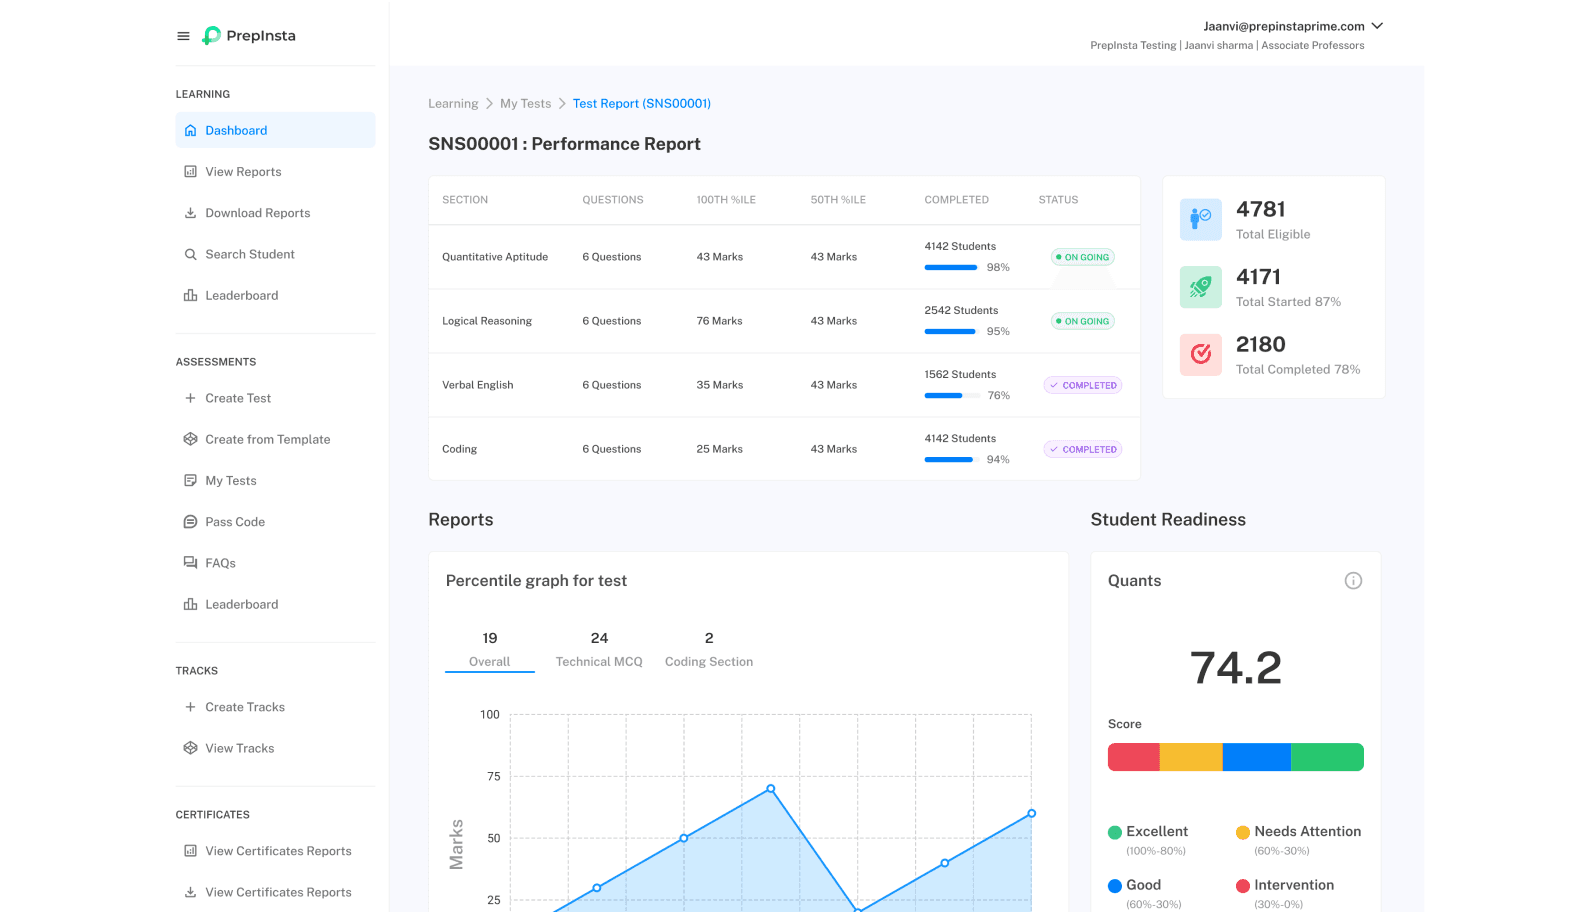Click the PrepInsta logo
The width and height of the screenshot is (1596, 912).
[249, 36]
